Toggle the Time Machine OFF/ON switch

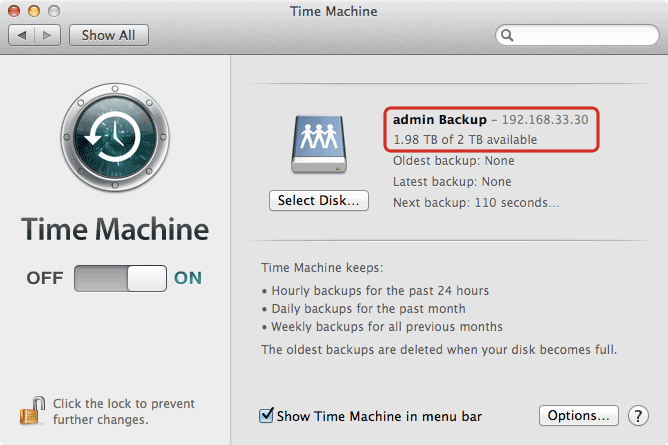120,278
